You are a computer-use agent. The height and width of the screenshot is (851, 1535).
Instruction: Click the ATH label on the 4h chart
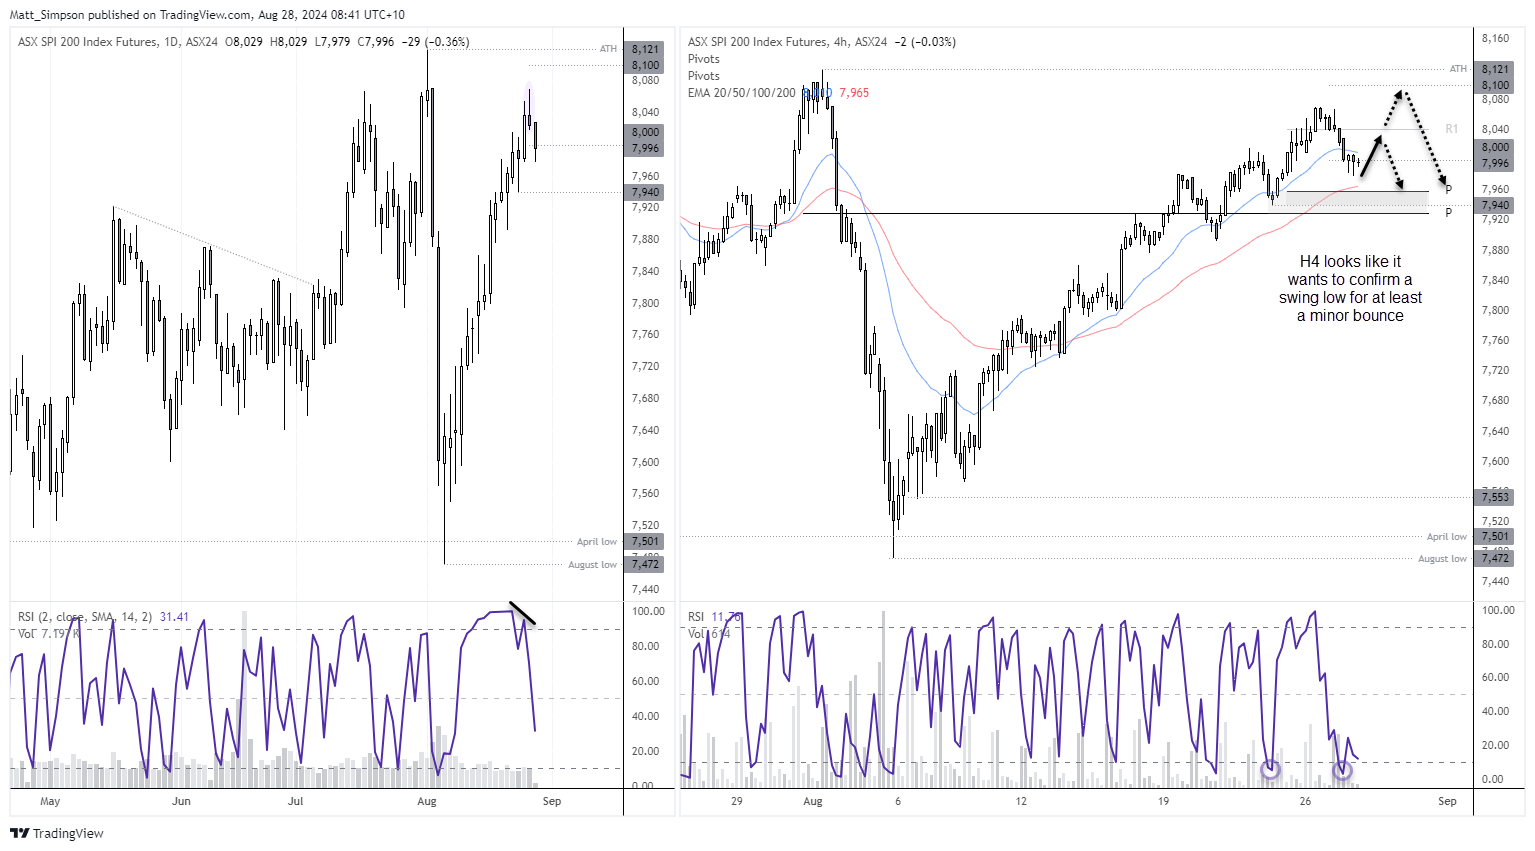[1458, 69]
